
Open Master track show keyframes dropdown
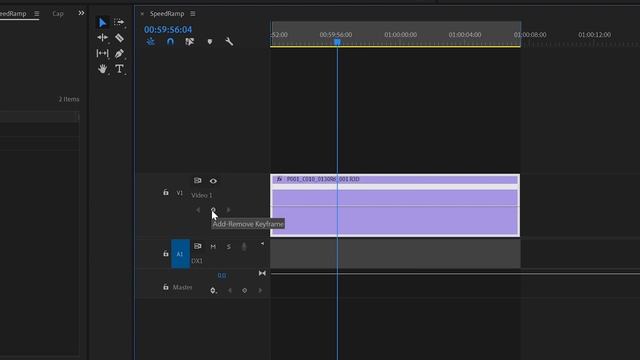213,291
